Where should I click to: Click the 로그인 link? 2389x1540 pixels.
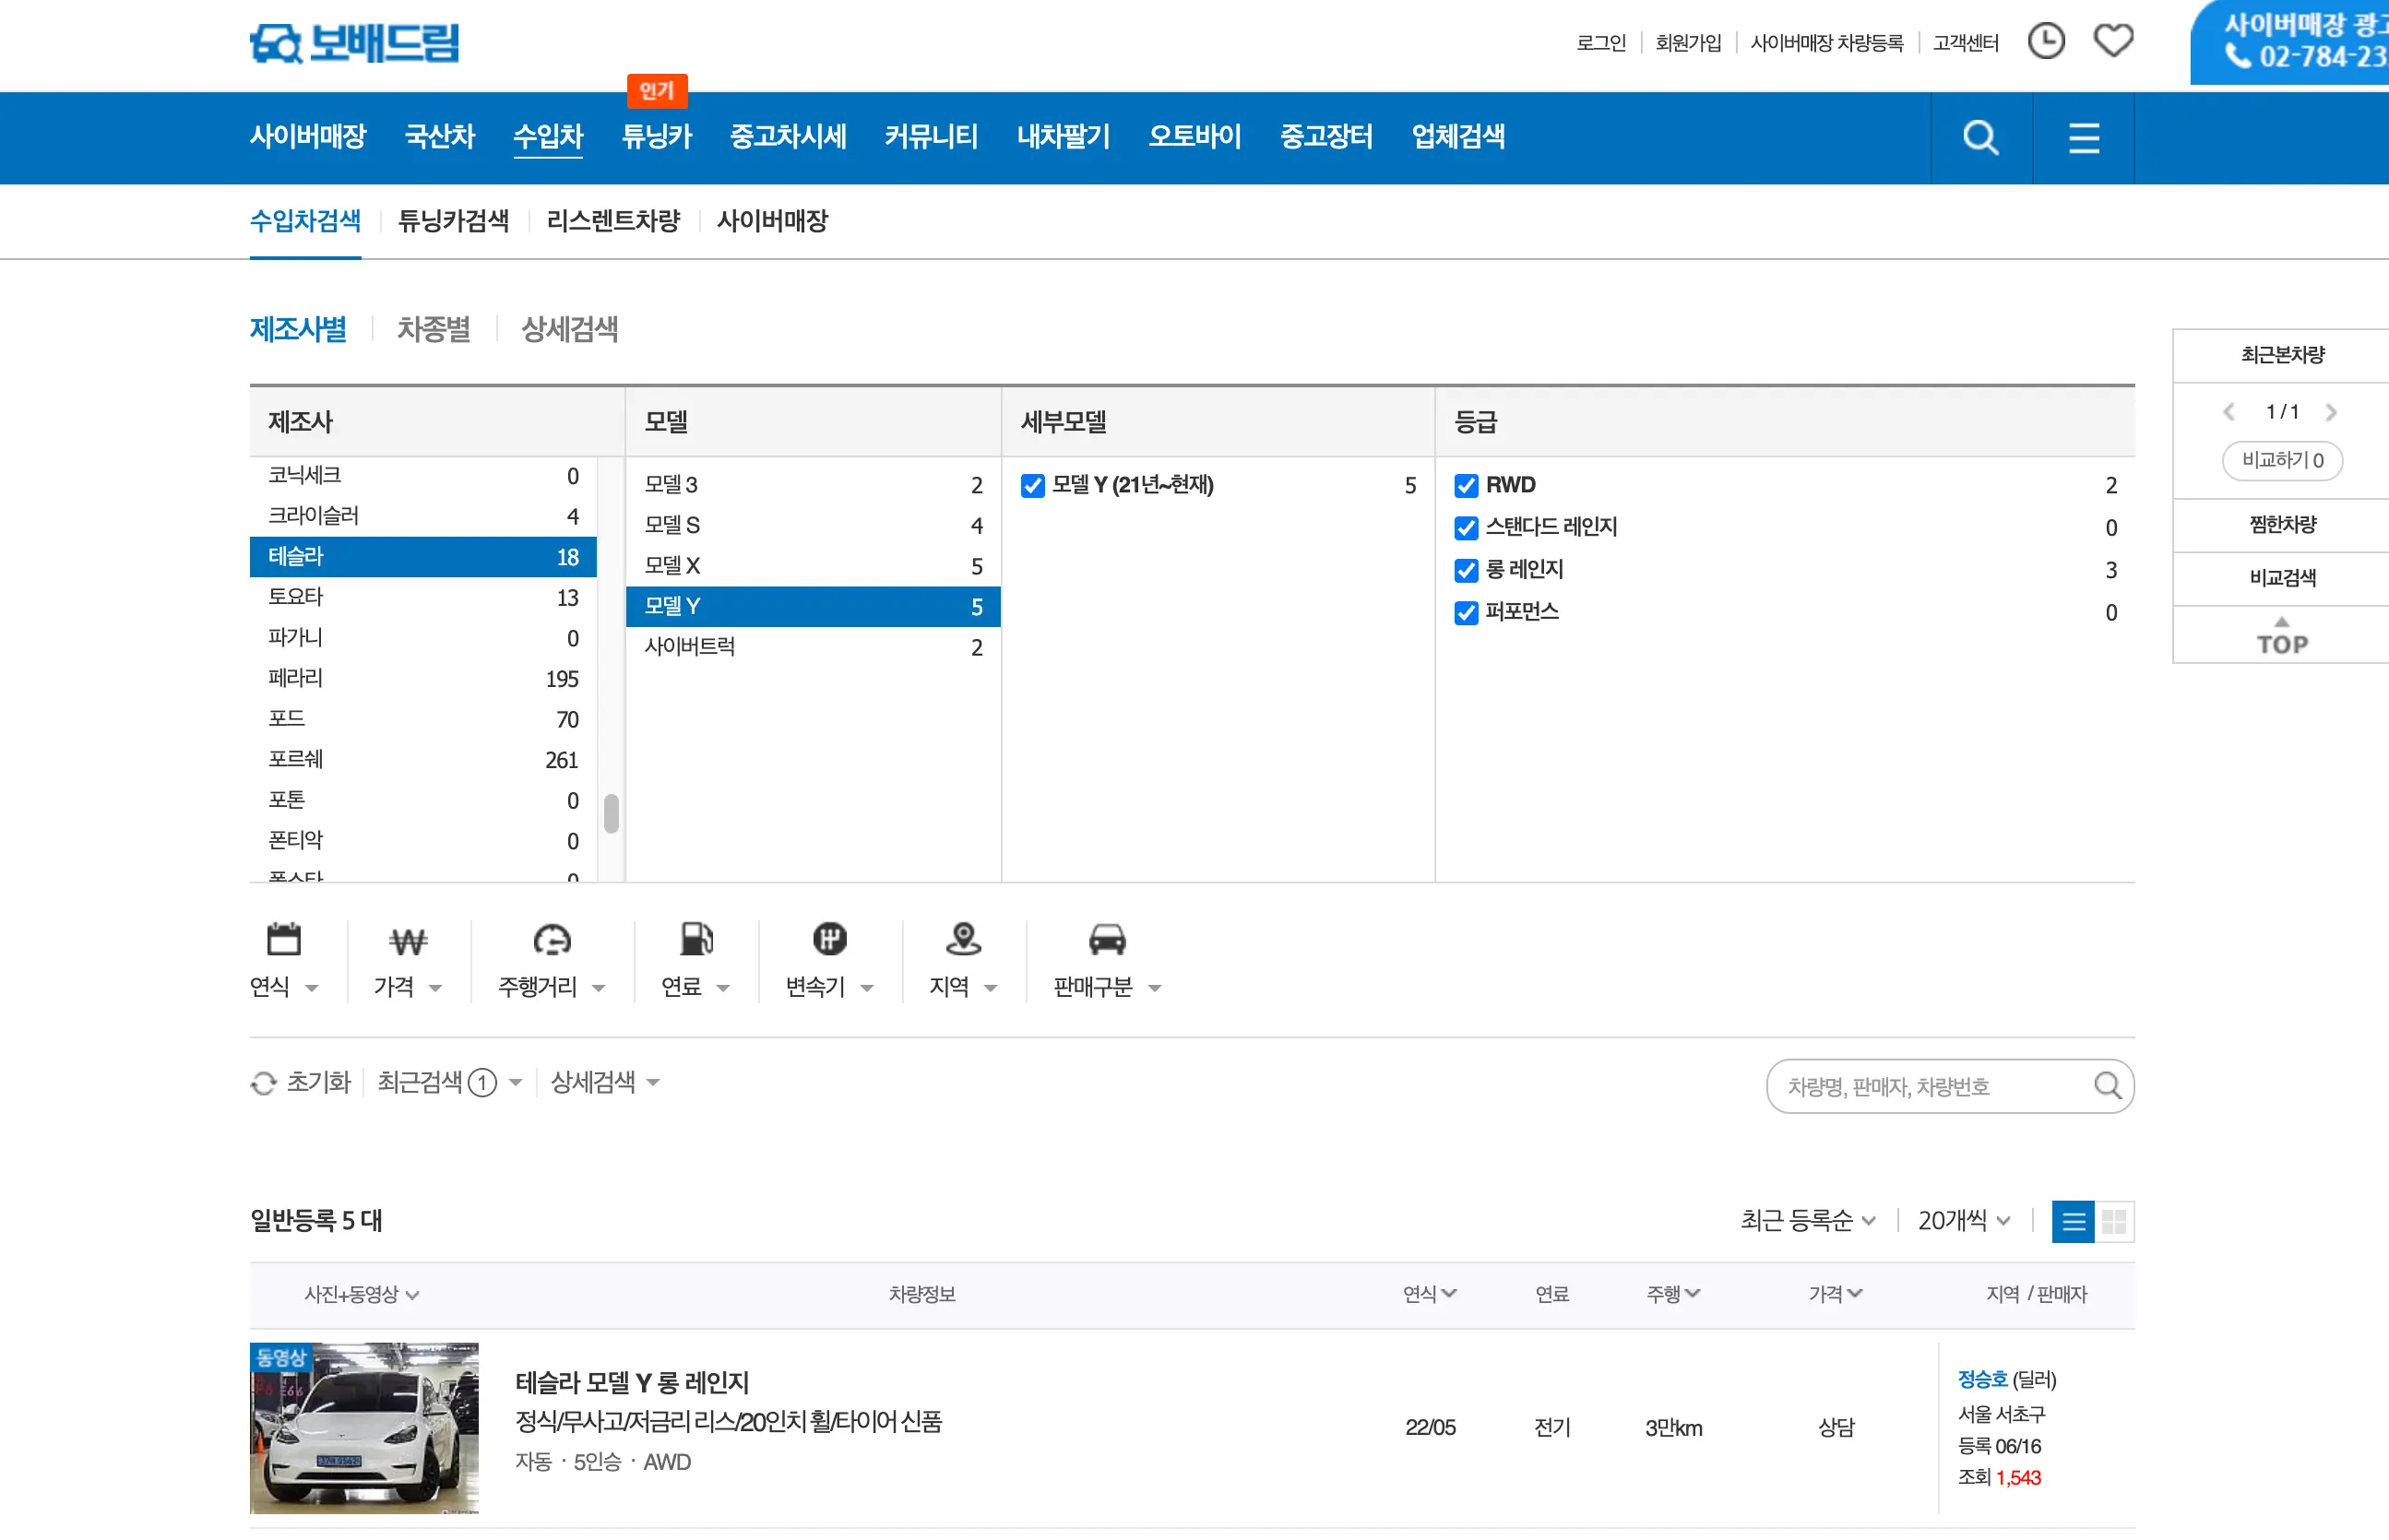coord(1601,43)
